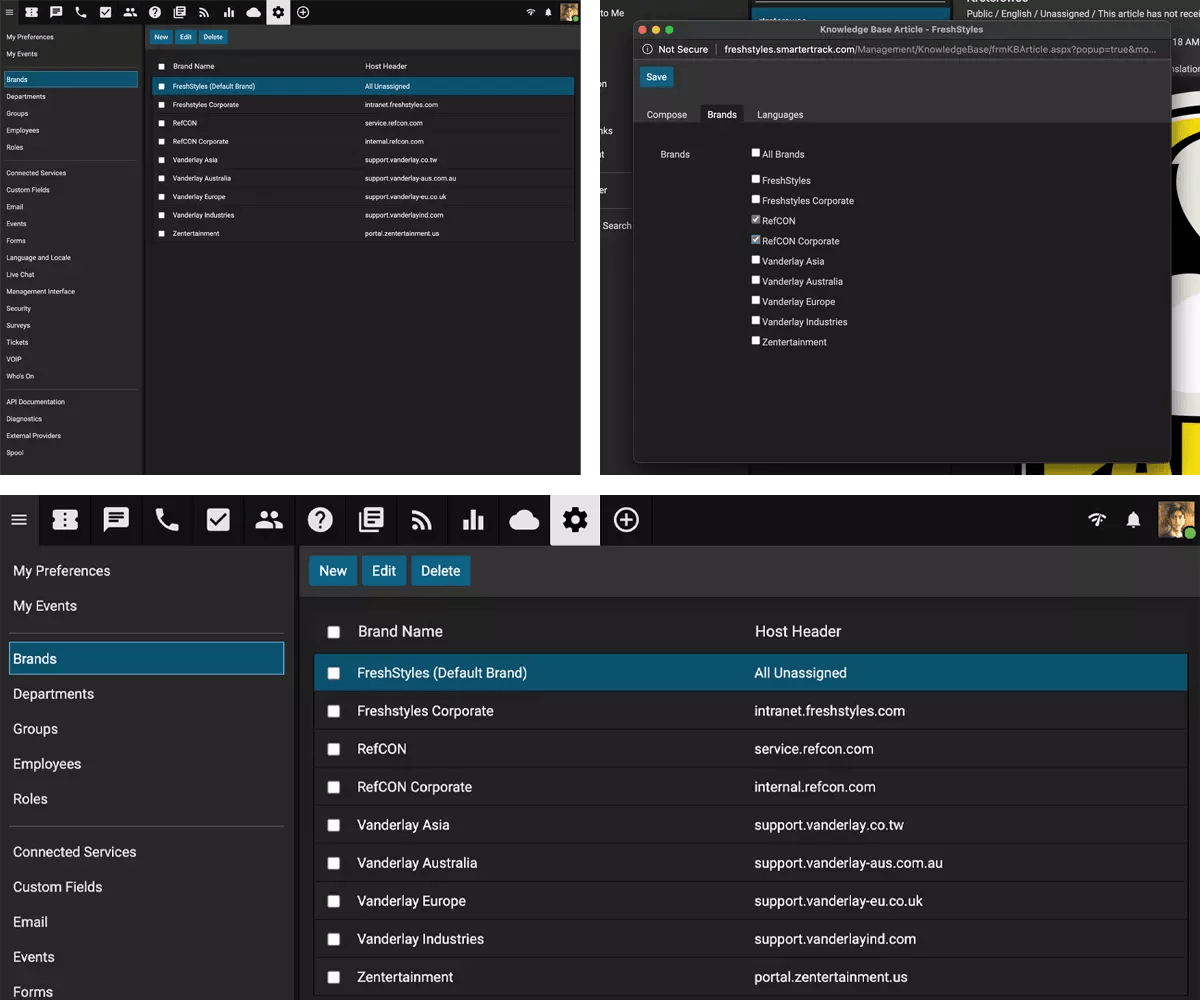Screen dimensions: 1200x1000
Task: Open the cloud icon in the enlarged toolbar
Action: click(x=524, y=520)
